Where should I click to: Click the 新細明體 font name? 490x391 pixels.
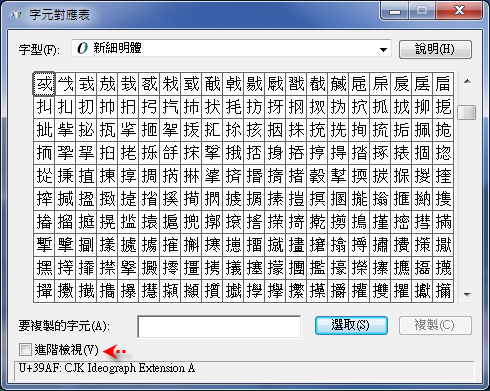(117, 48)
